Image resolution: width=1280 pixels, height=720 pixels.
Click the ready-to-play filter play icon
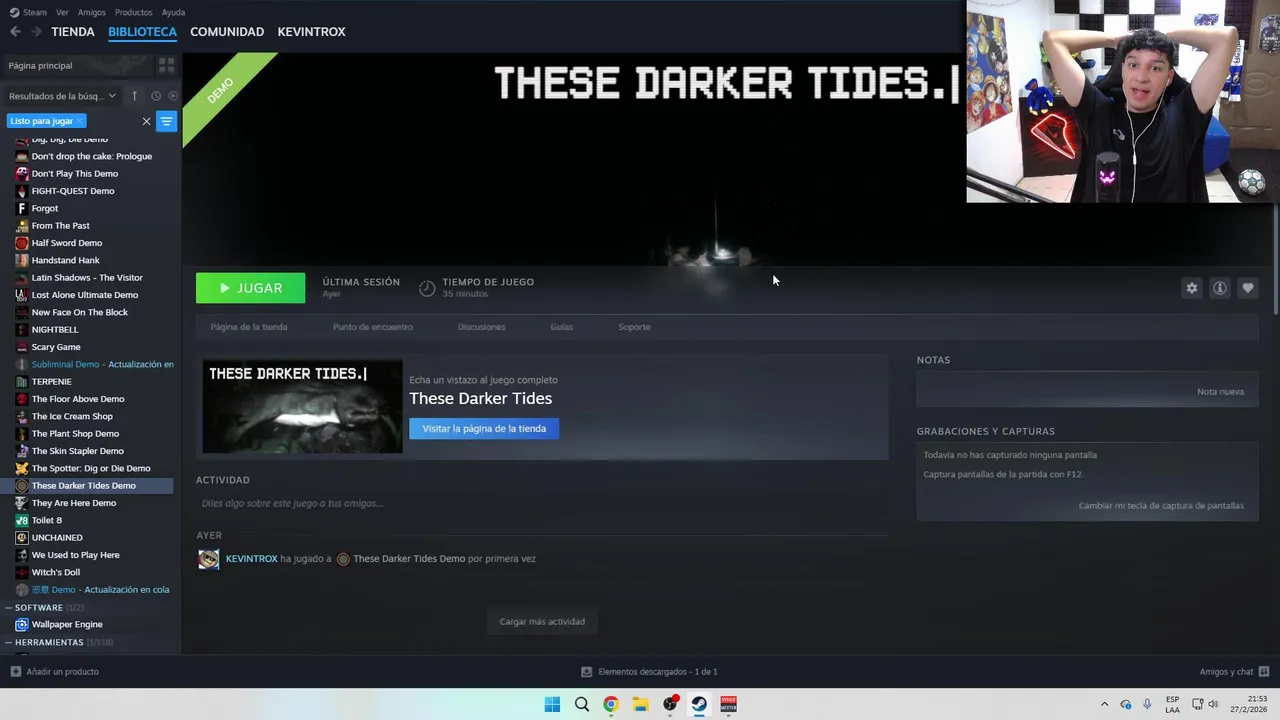(173, 96)
